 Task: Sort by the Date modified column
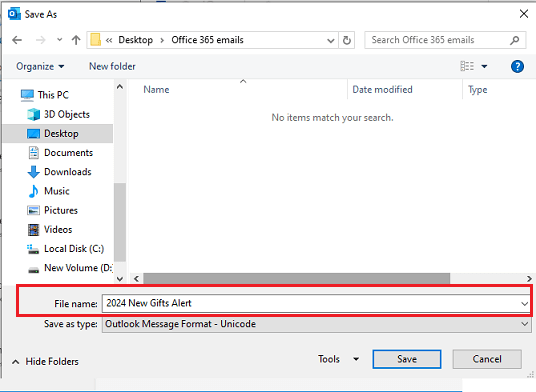click(x=382, y=90)
